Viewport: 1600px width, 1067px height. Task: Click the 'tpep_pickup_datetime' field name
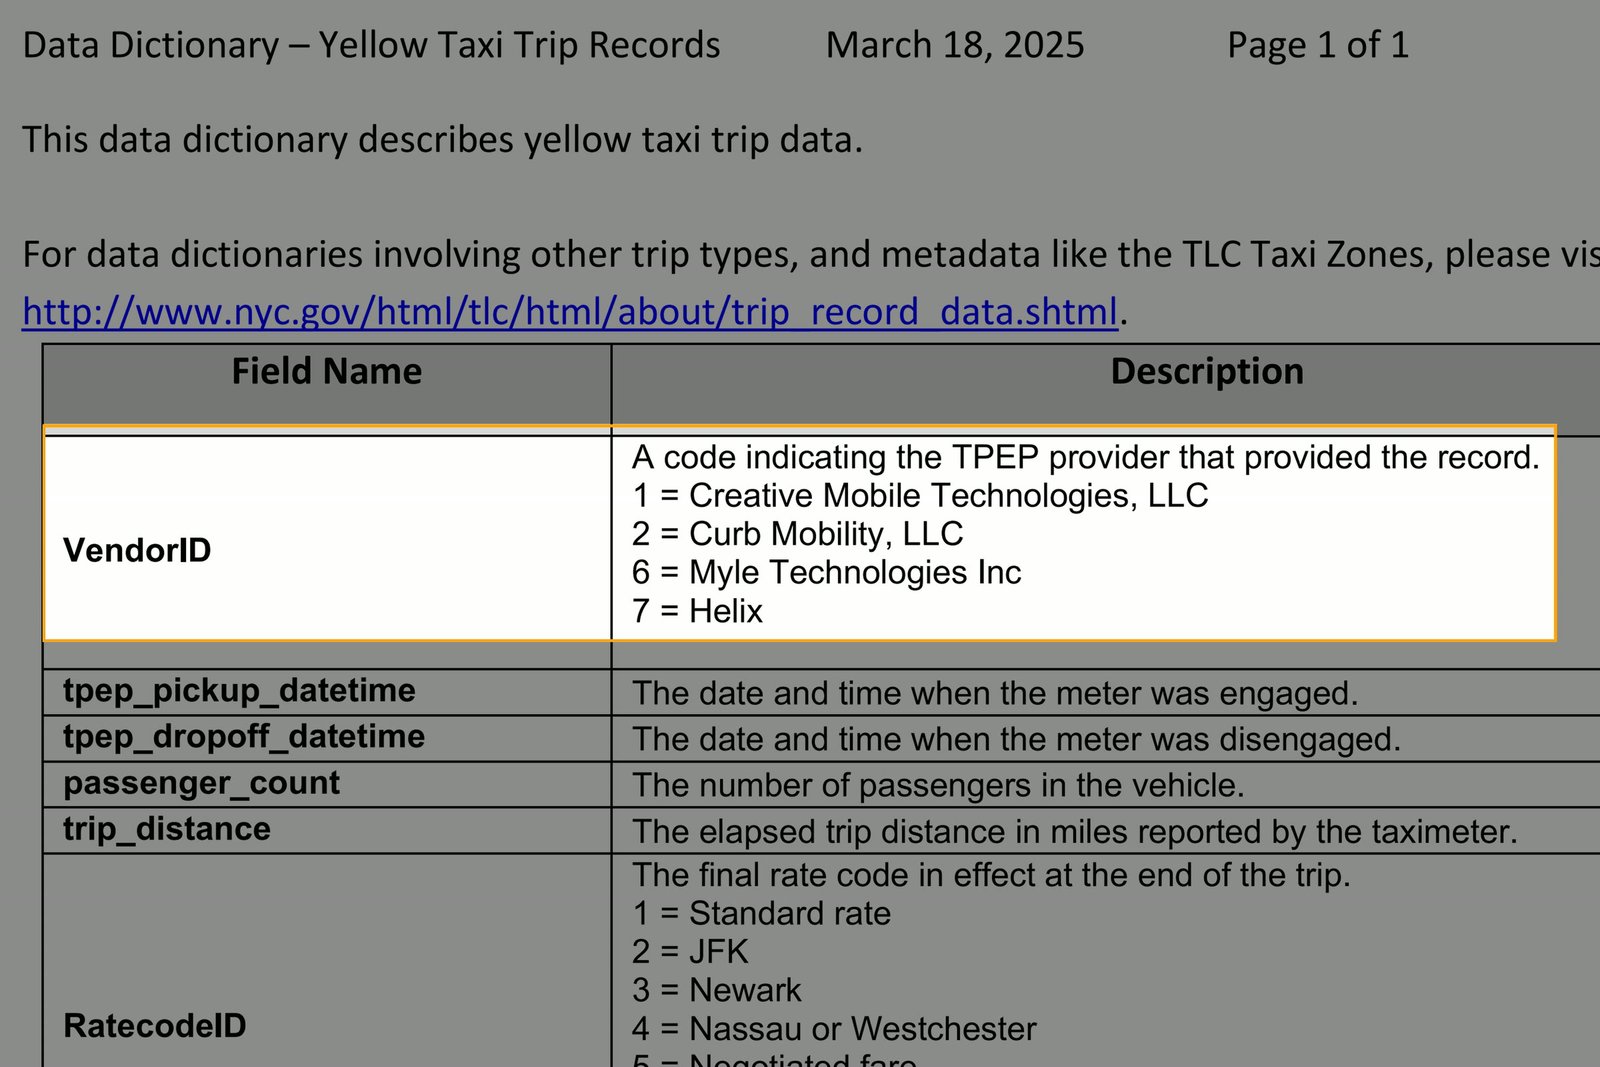[x=239, y=690]
